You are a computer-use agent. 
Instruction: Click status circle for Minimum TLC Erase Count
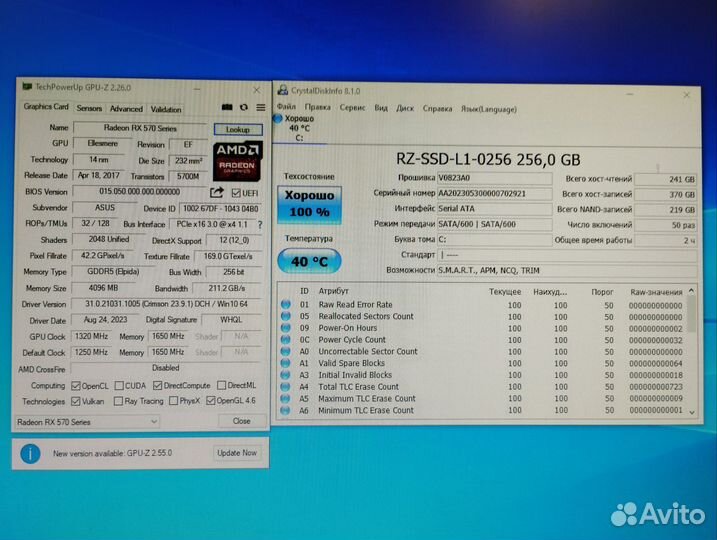click(x=286, y=410)
